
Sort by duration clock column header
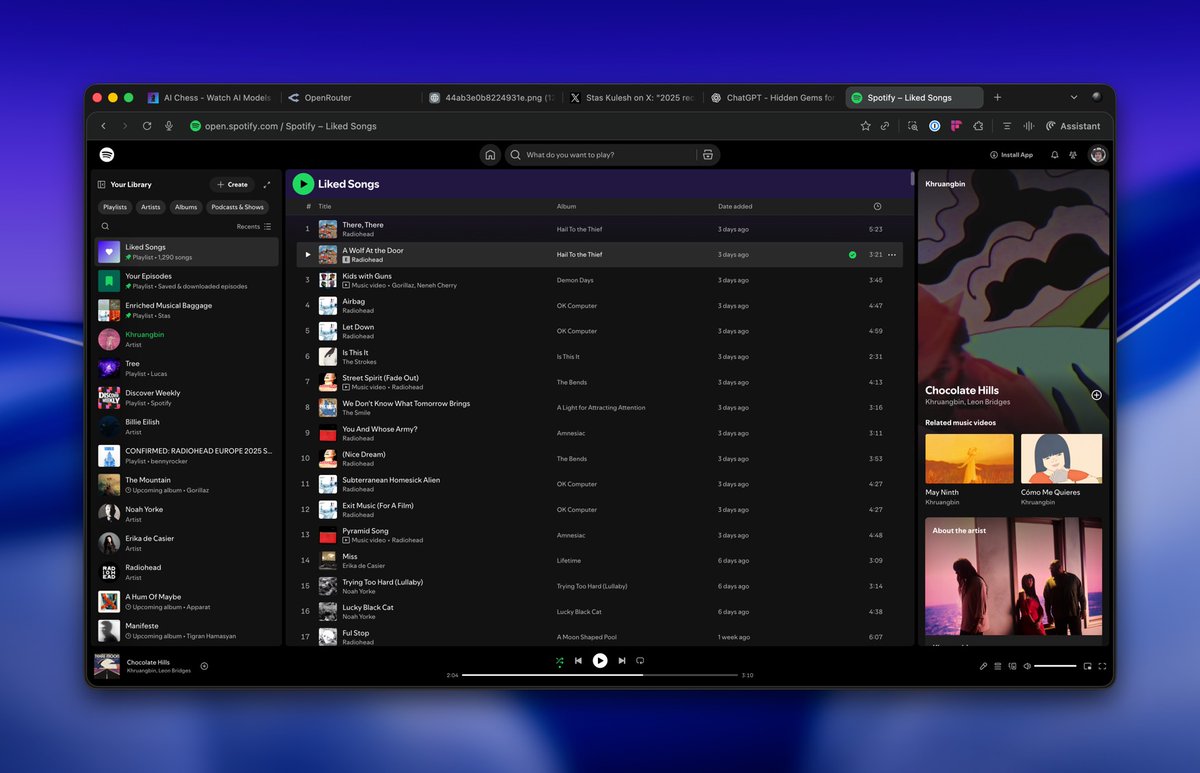(x=877, y=207)
